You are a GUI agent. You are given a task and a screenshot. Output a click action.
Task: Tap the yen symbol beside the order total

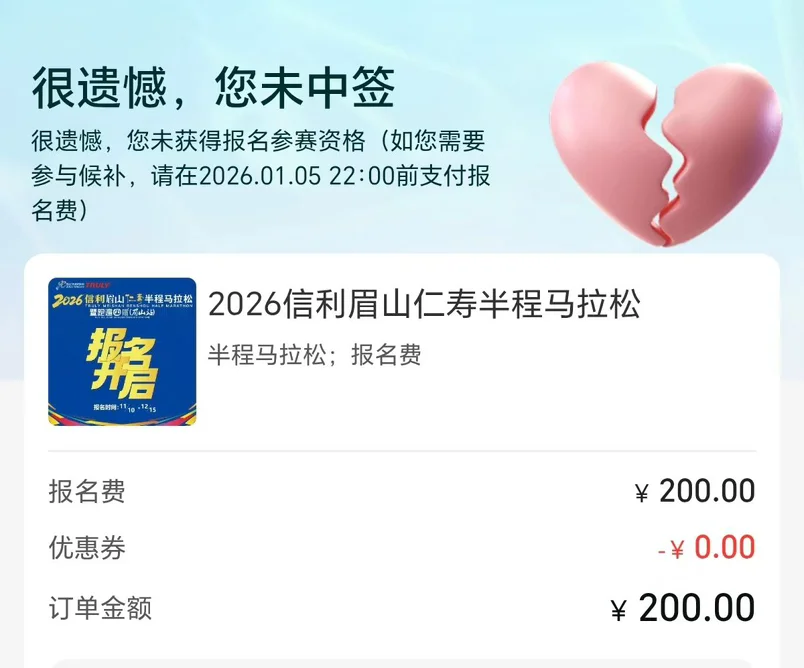tap(619, 610)
